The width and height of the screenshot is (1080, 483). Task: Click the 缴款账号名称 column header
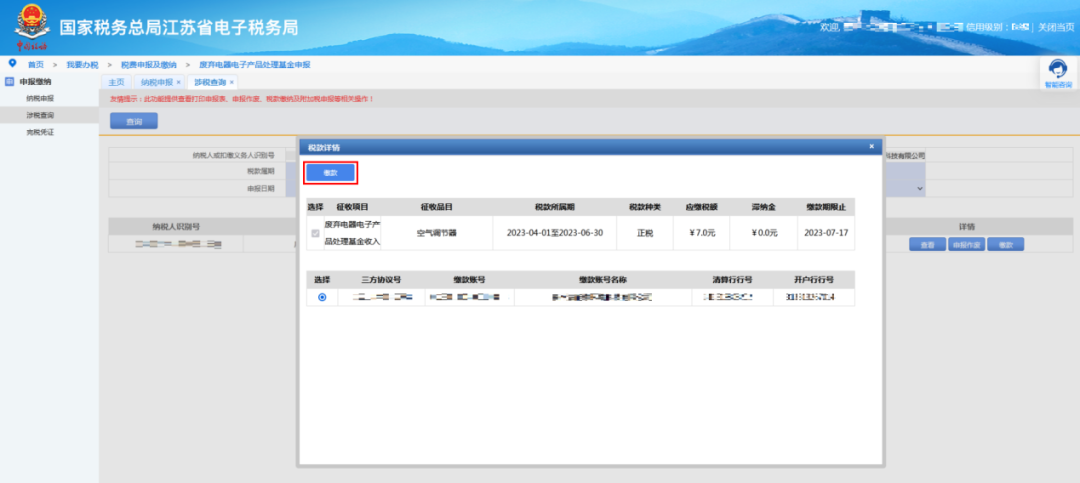(603, 280)
